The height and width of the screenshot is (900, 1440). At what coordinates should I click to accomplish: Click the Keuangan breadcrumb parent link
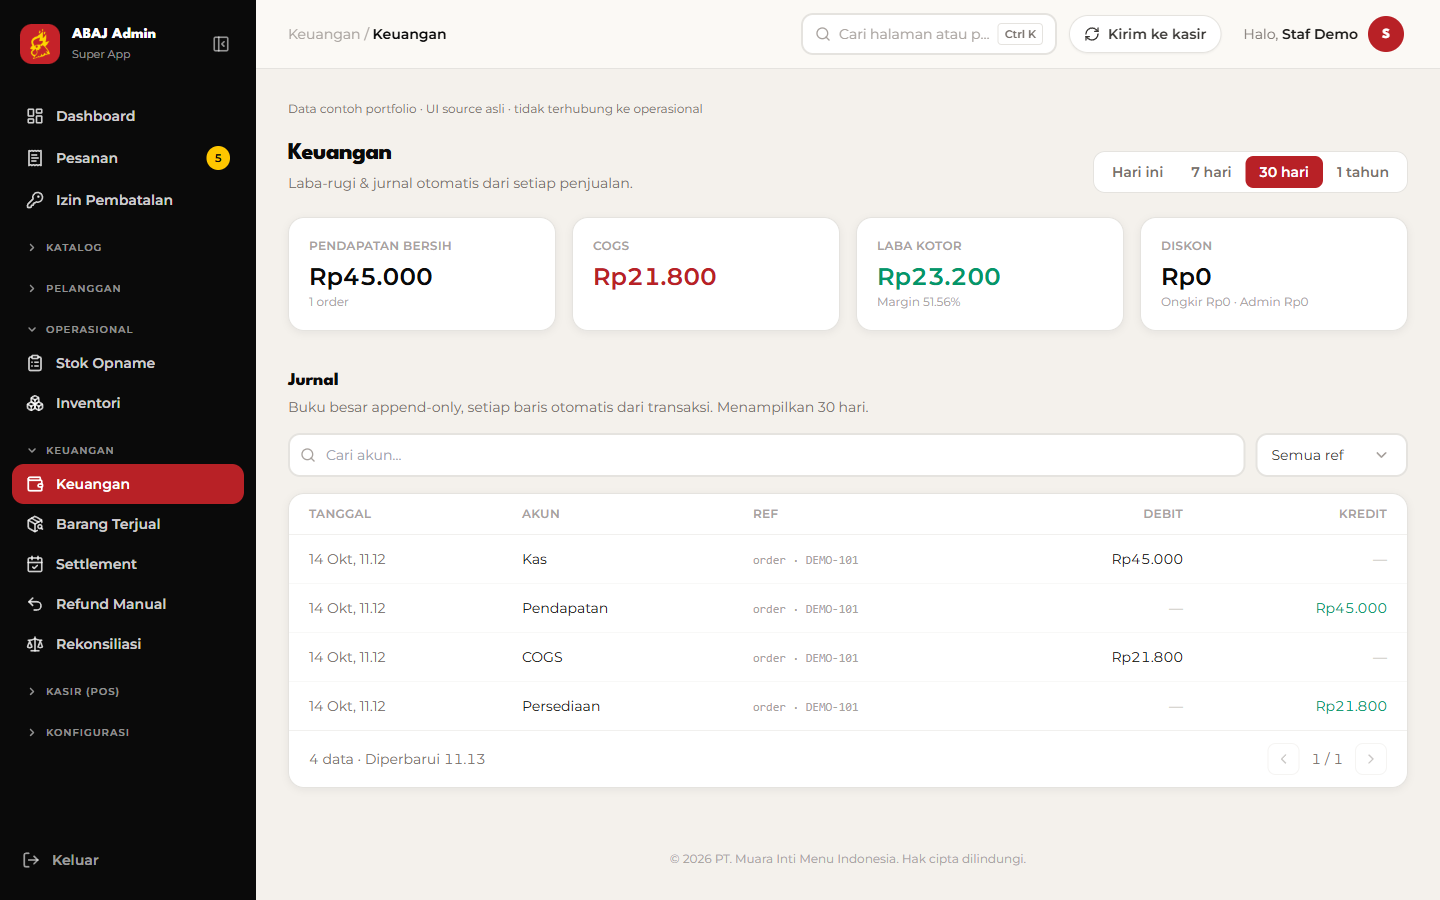pos(324,34)
